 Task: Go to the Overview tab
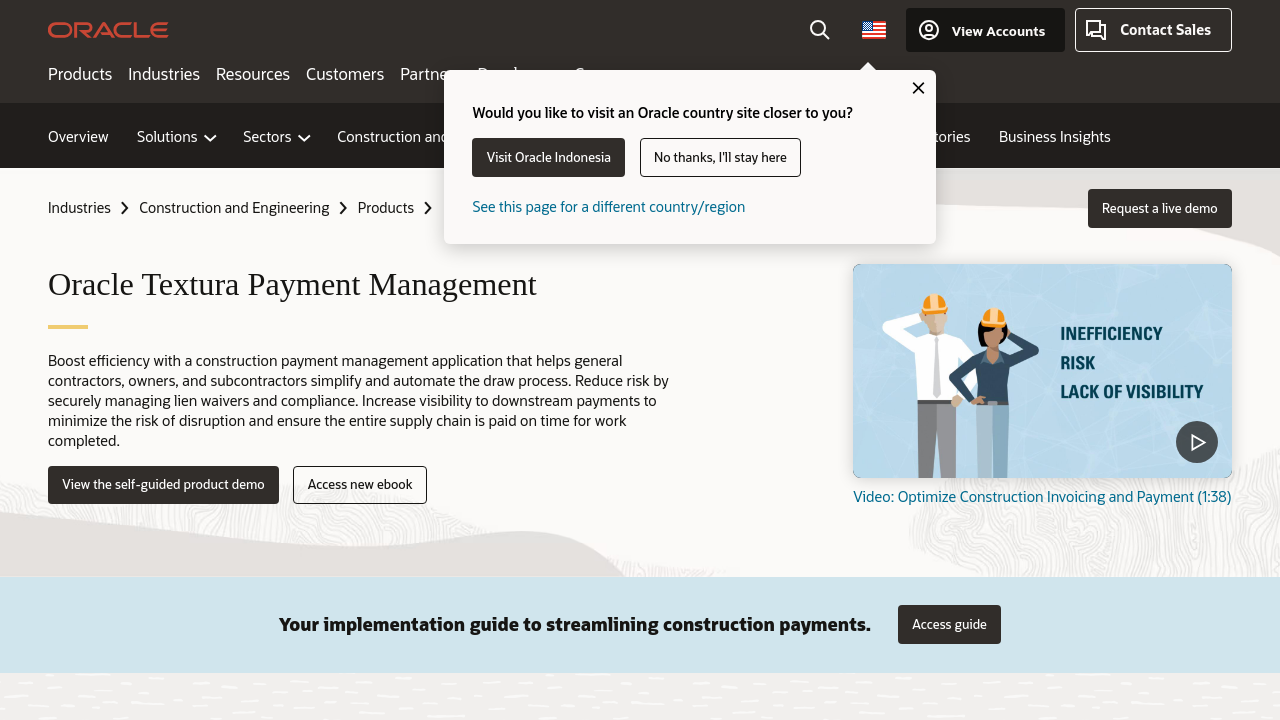click(78, 137)
